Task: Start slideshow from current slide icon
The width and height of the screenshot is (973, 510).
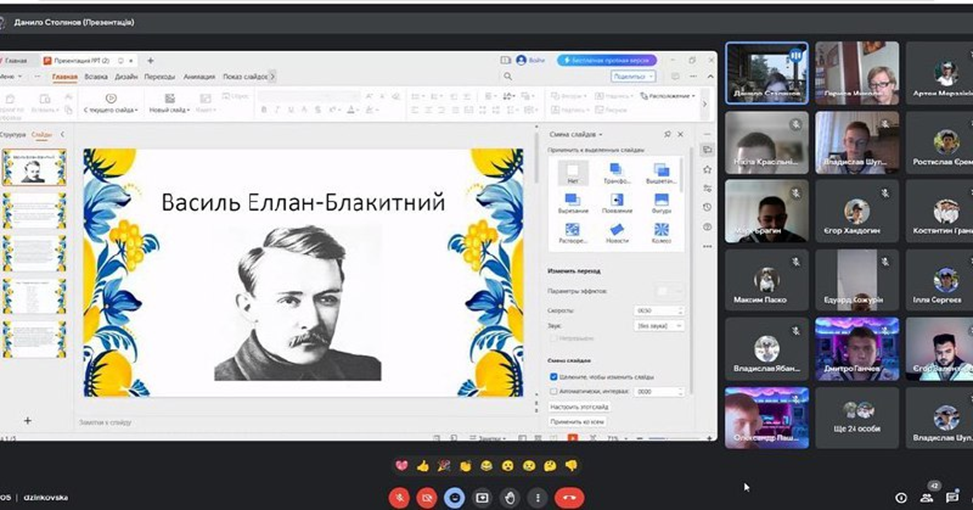Action: coord(111,98)
